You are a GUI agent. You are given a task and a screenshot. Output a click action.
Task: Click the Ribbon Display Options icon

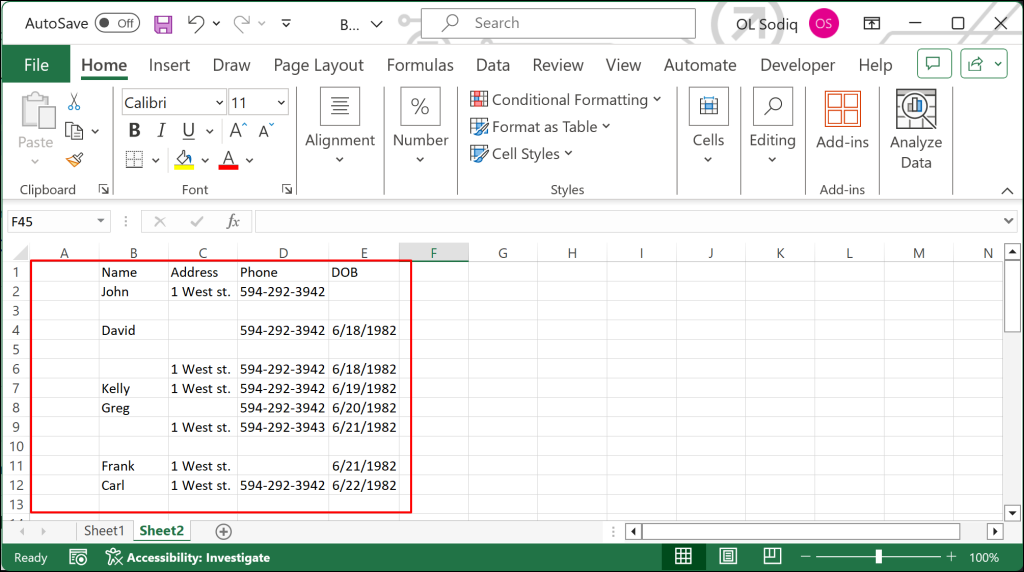pos(871,24)
